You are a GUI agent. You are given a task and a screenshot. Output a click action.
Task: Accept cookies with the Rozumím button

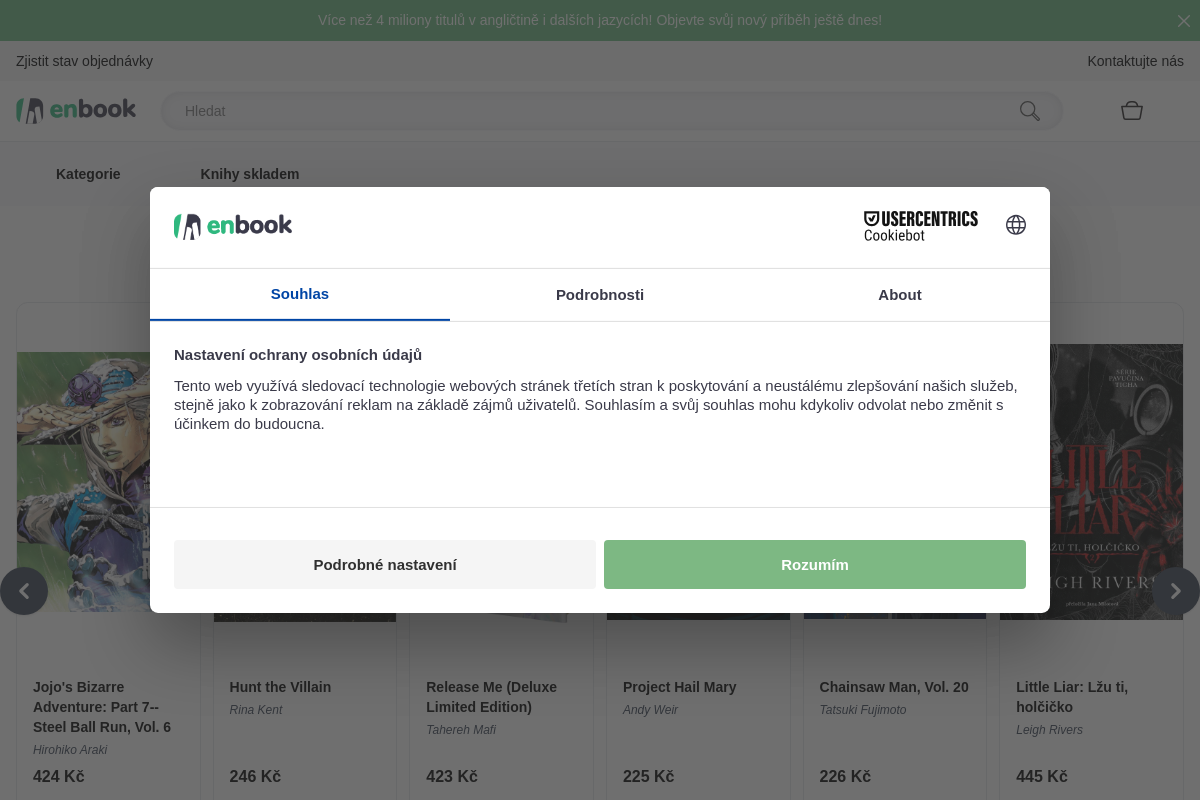click(814, 564)
